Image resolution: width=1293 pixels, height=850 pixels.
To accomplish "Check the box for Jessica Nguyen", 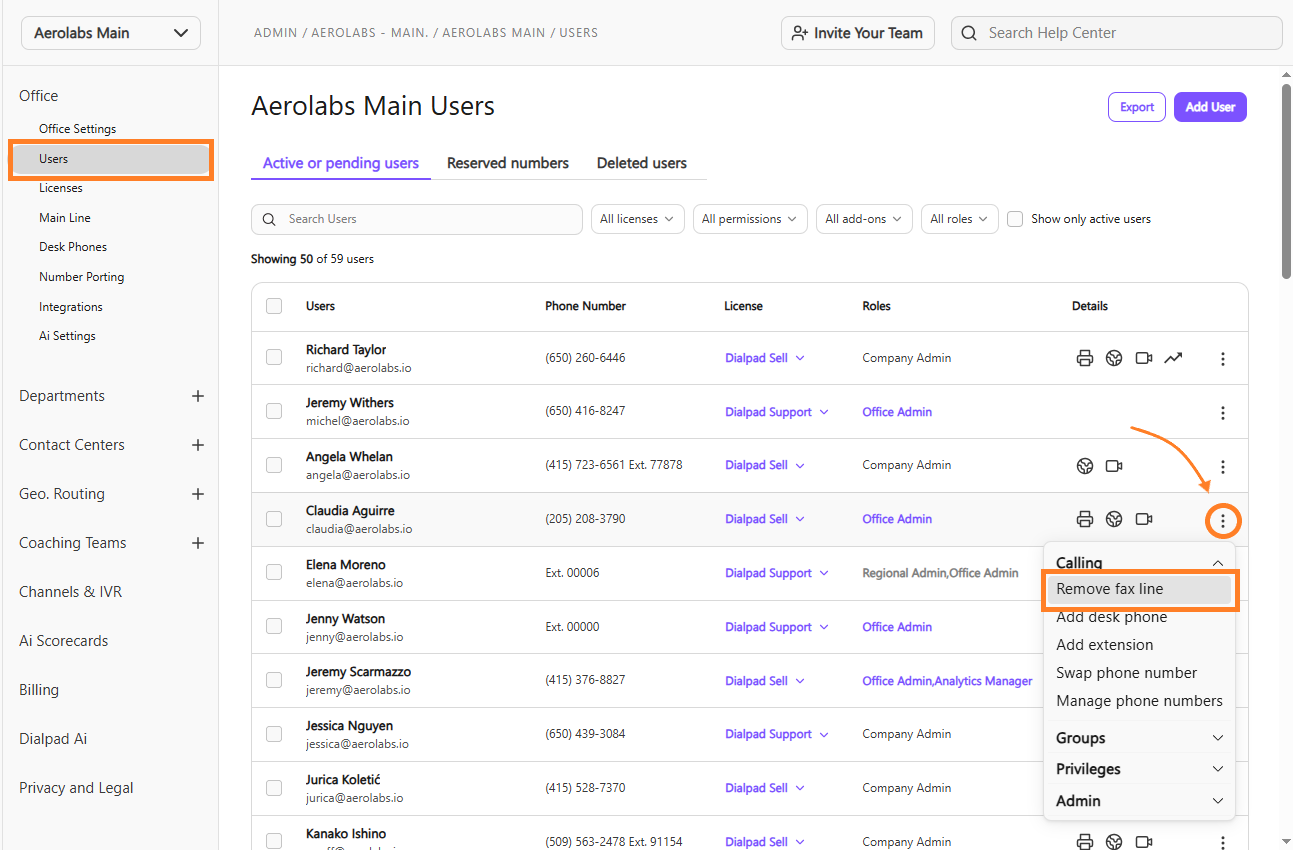I will (x=274, y=734).
